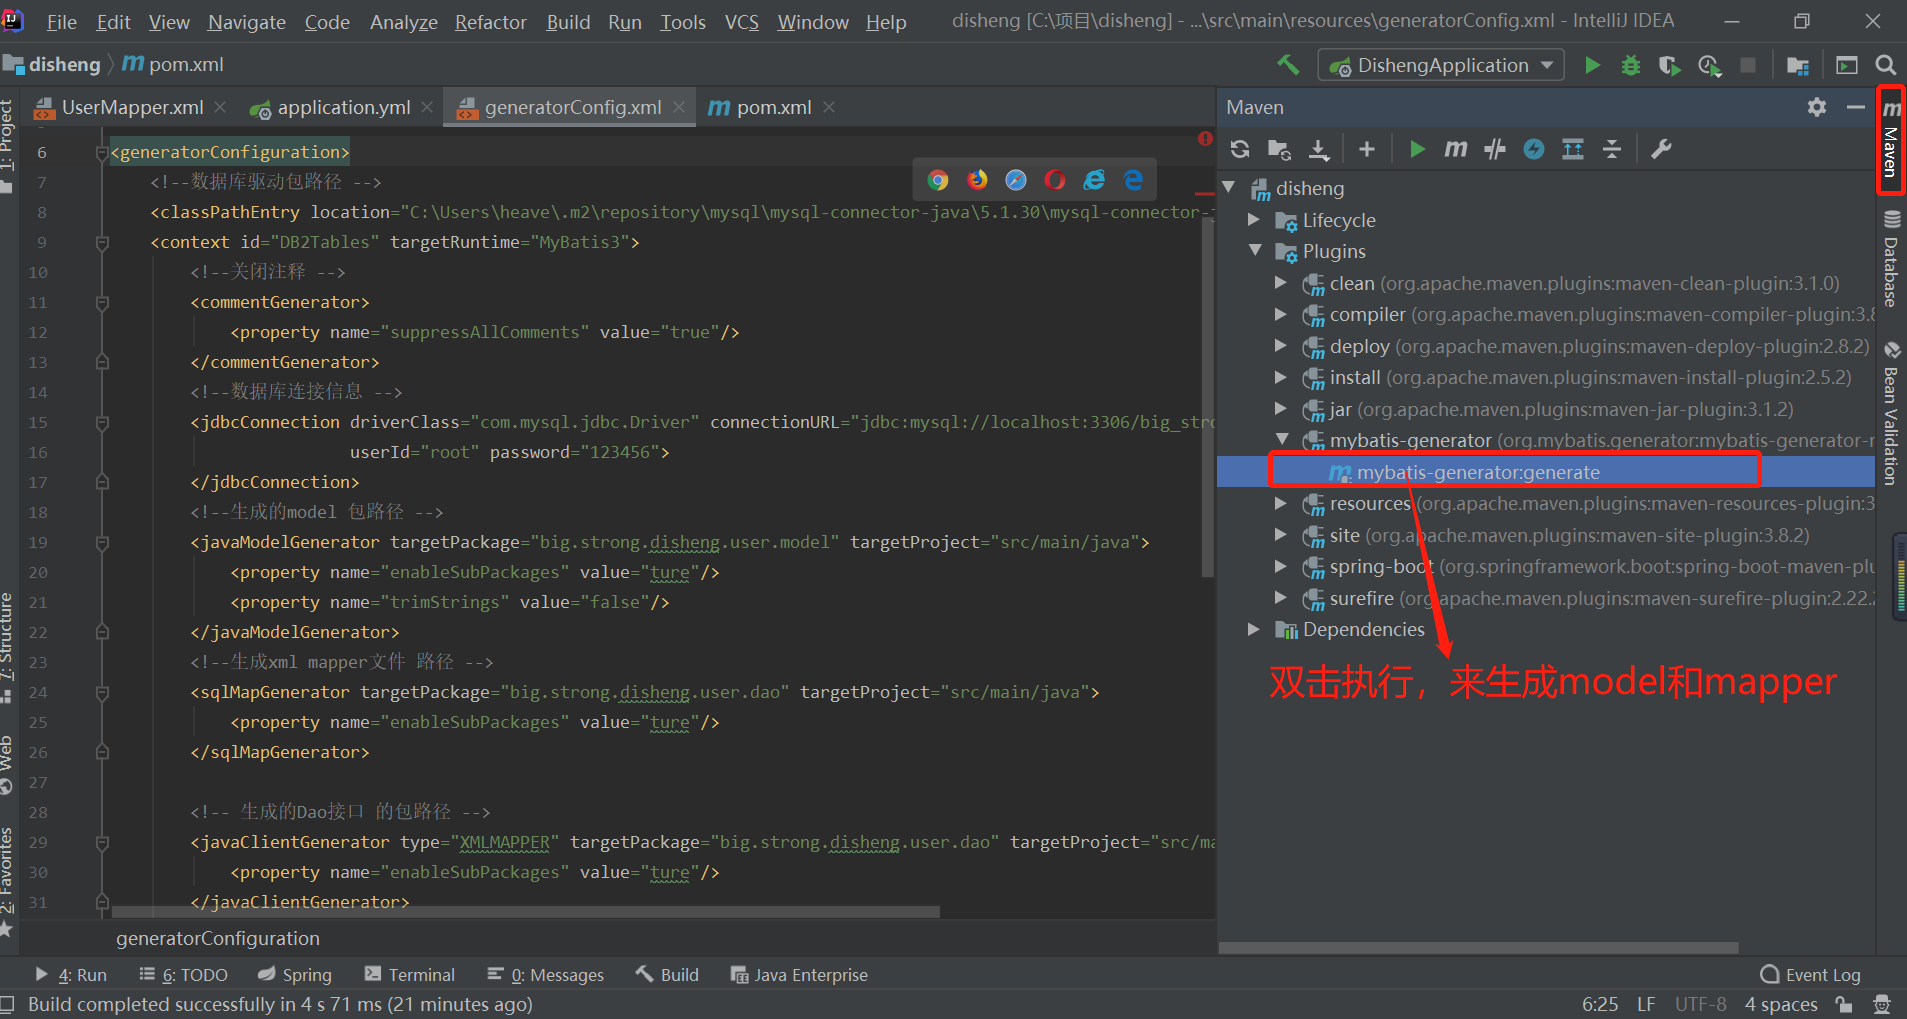Screen dimensions: 1907x1019
Task: Open the 6: TODO tool window
Action: [x=184, y=975]
